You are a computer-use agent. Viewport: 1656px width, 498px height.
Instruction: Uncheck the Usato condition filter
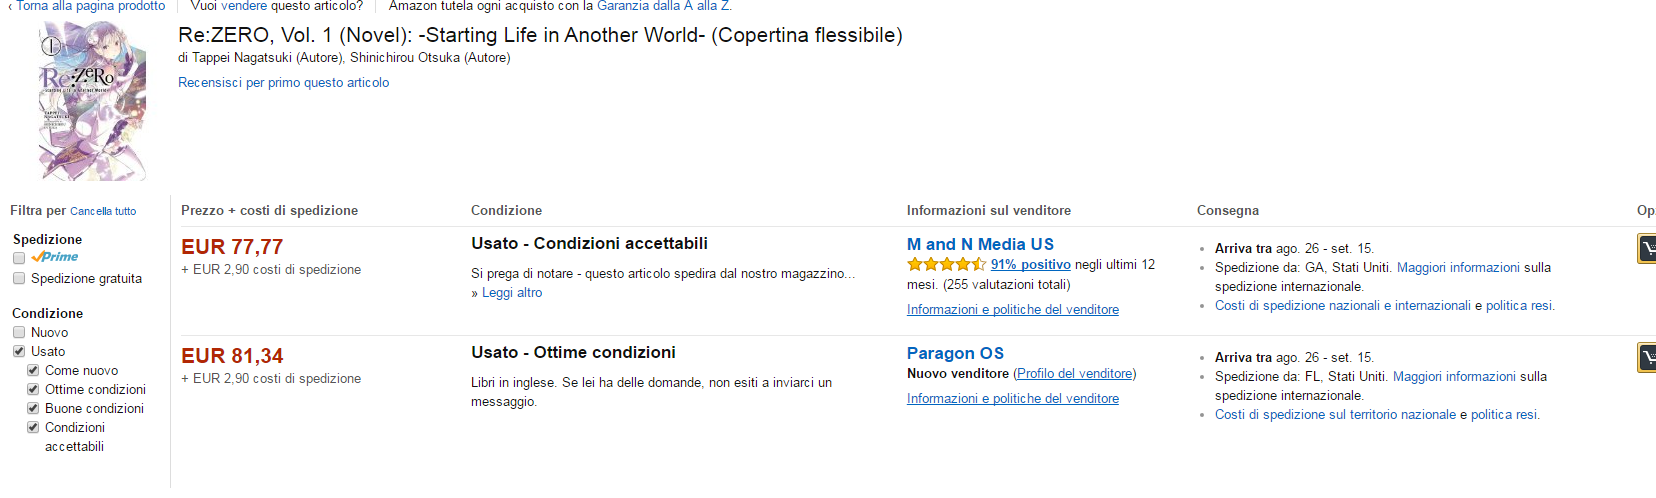point(19,351)
